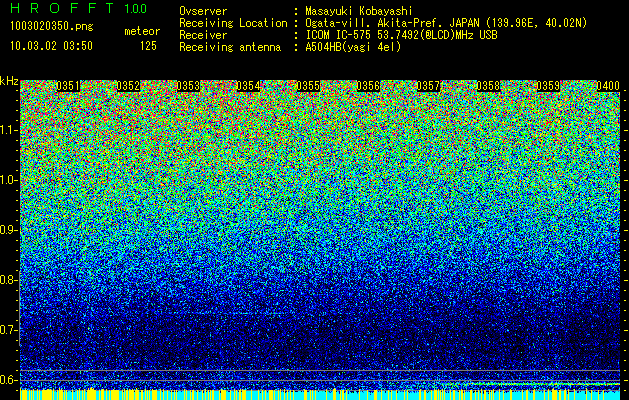Click the 0359 time marker

[548, 86]
